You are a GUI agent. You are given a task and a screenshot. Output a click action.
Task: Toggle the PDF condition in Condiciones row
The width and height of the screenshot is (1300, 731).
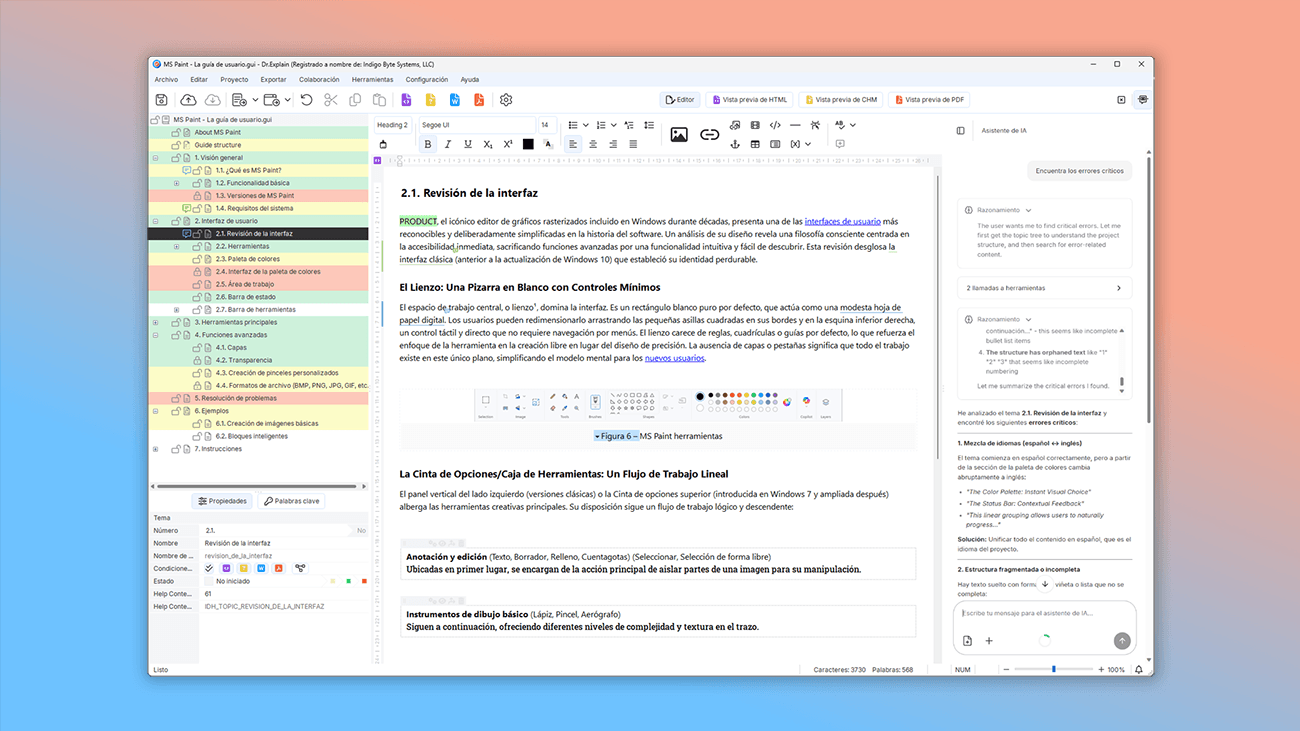[279, 568]
